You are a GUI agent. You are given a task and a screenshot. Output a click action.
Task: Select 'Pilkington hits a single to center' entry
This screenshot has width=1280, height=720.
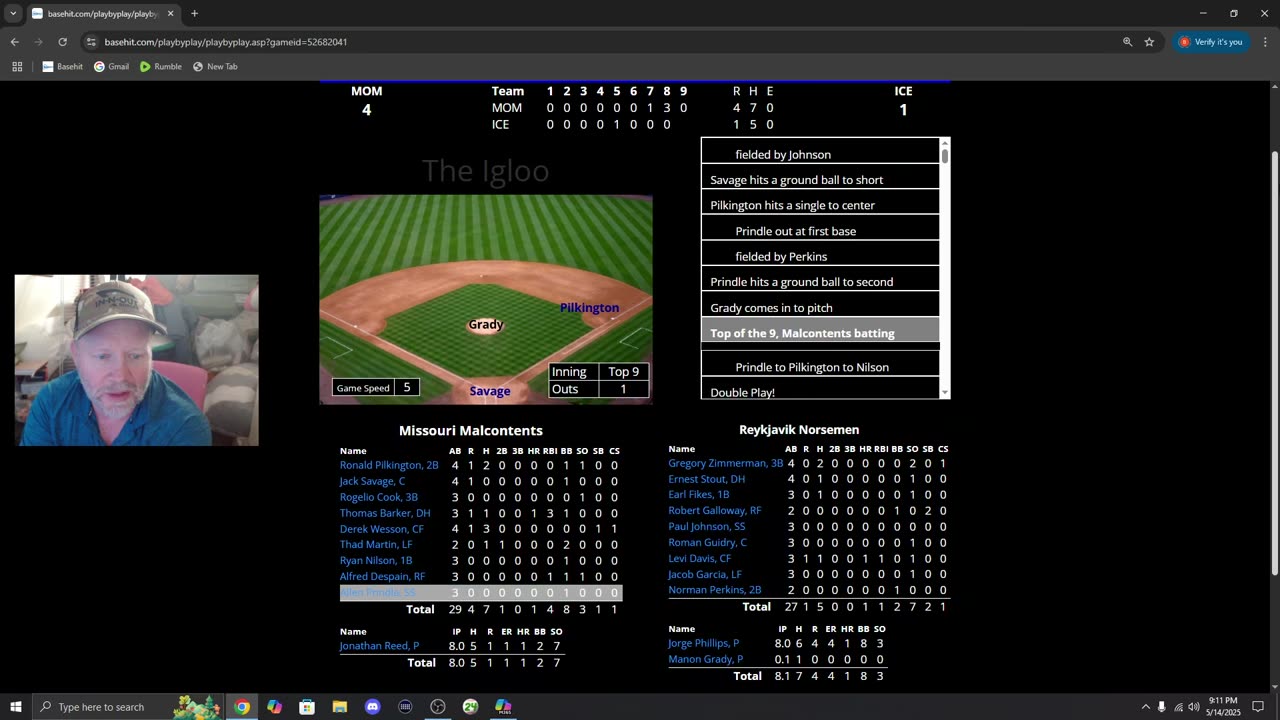(820, 205)
